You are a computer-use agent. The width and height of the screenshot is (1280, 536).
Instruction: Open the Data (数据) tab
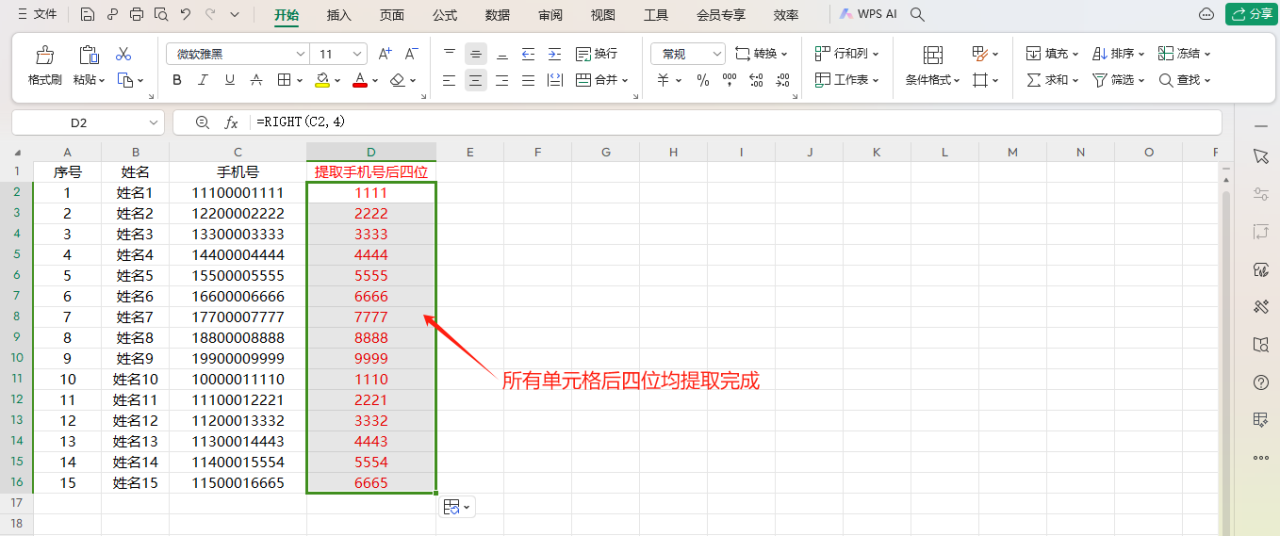point(497,15)
